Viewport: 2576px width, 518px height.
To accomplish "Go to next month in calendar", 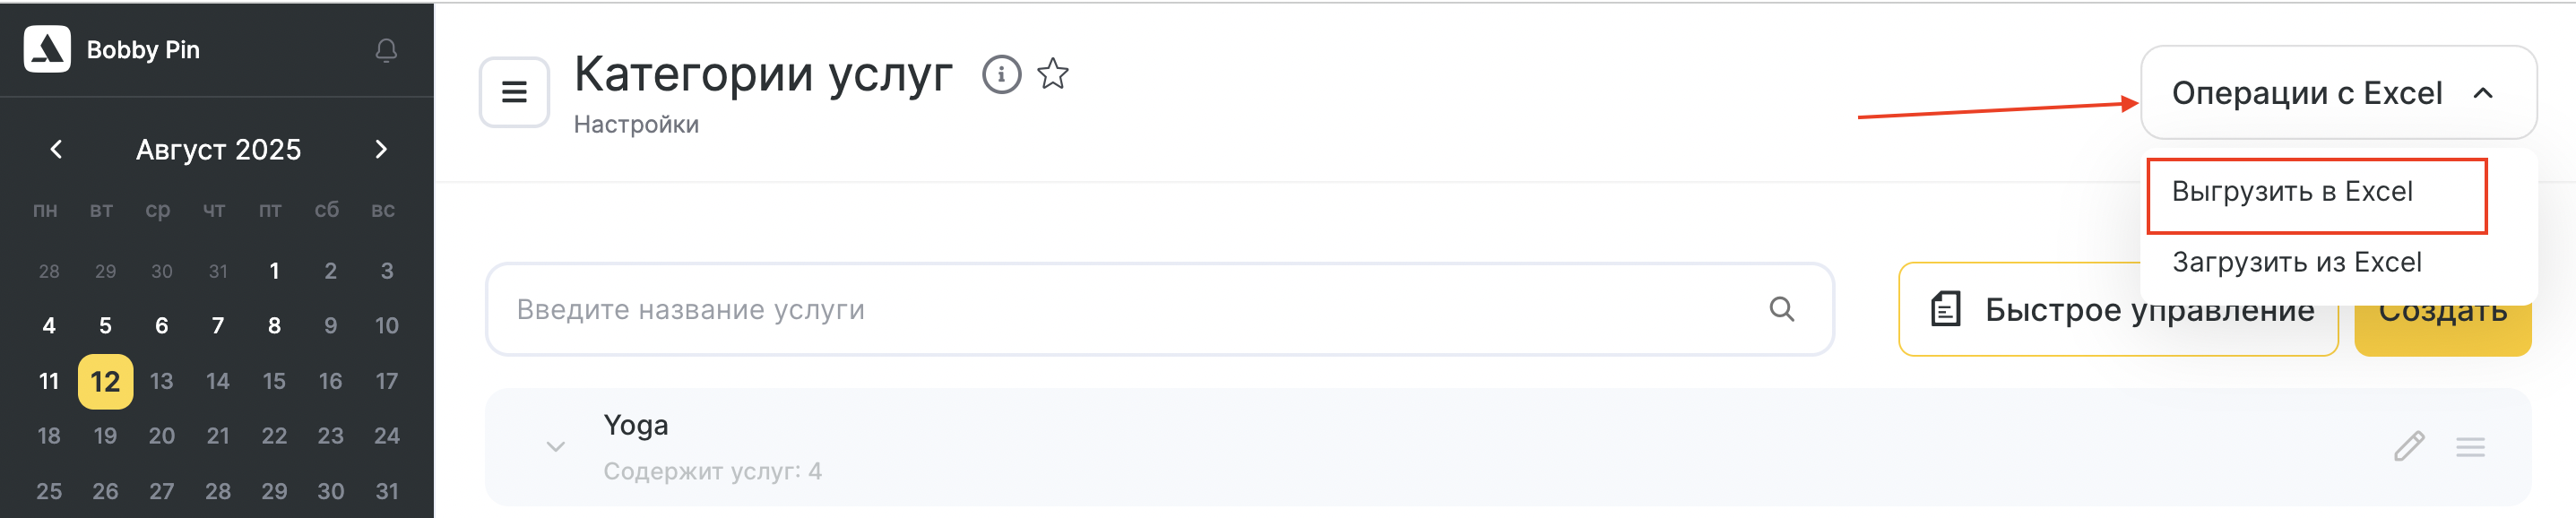I will 381,149.
